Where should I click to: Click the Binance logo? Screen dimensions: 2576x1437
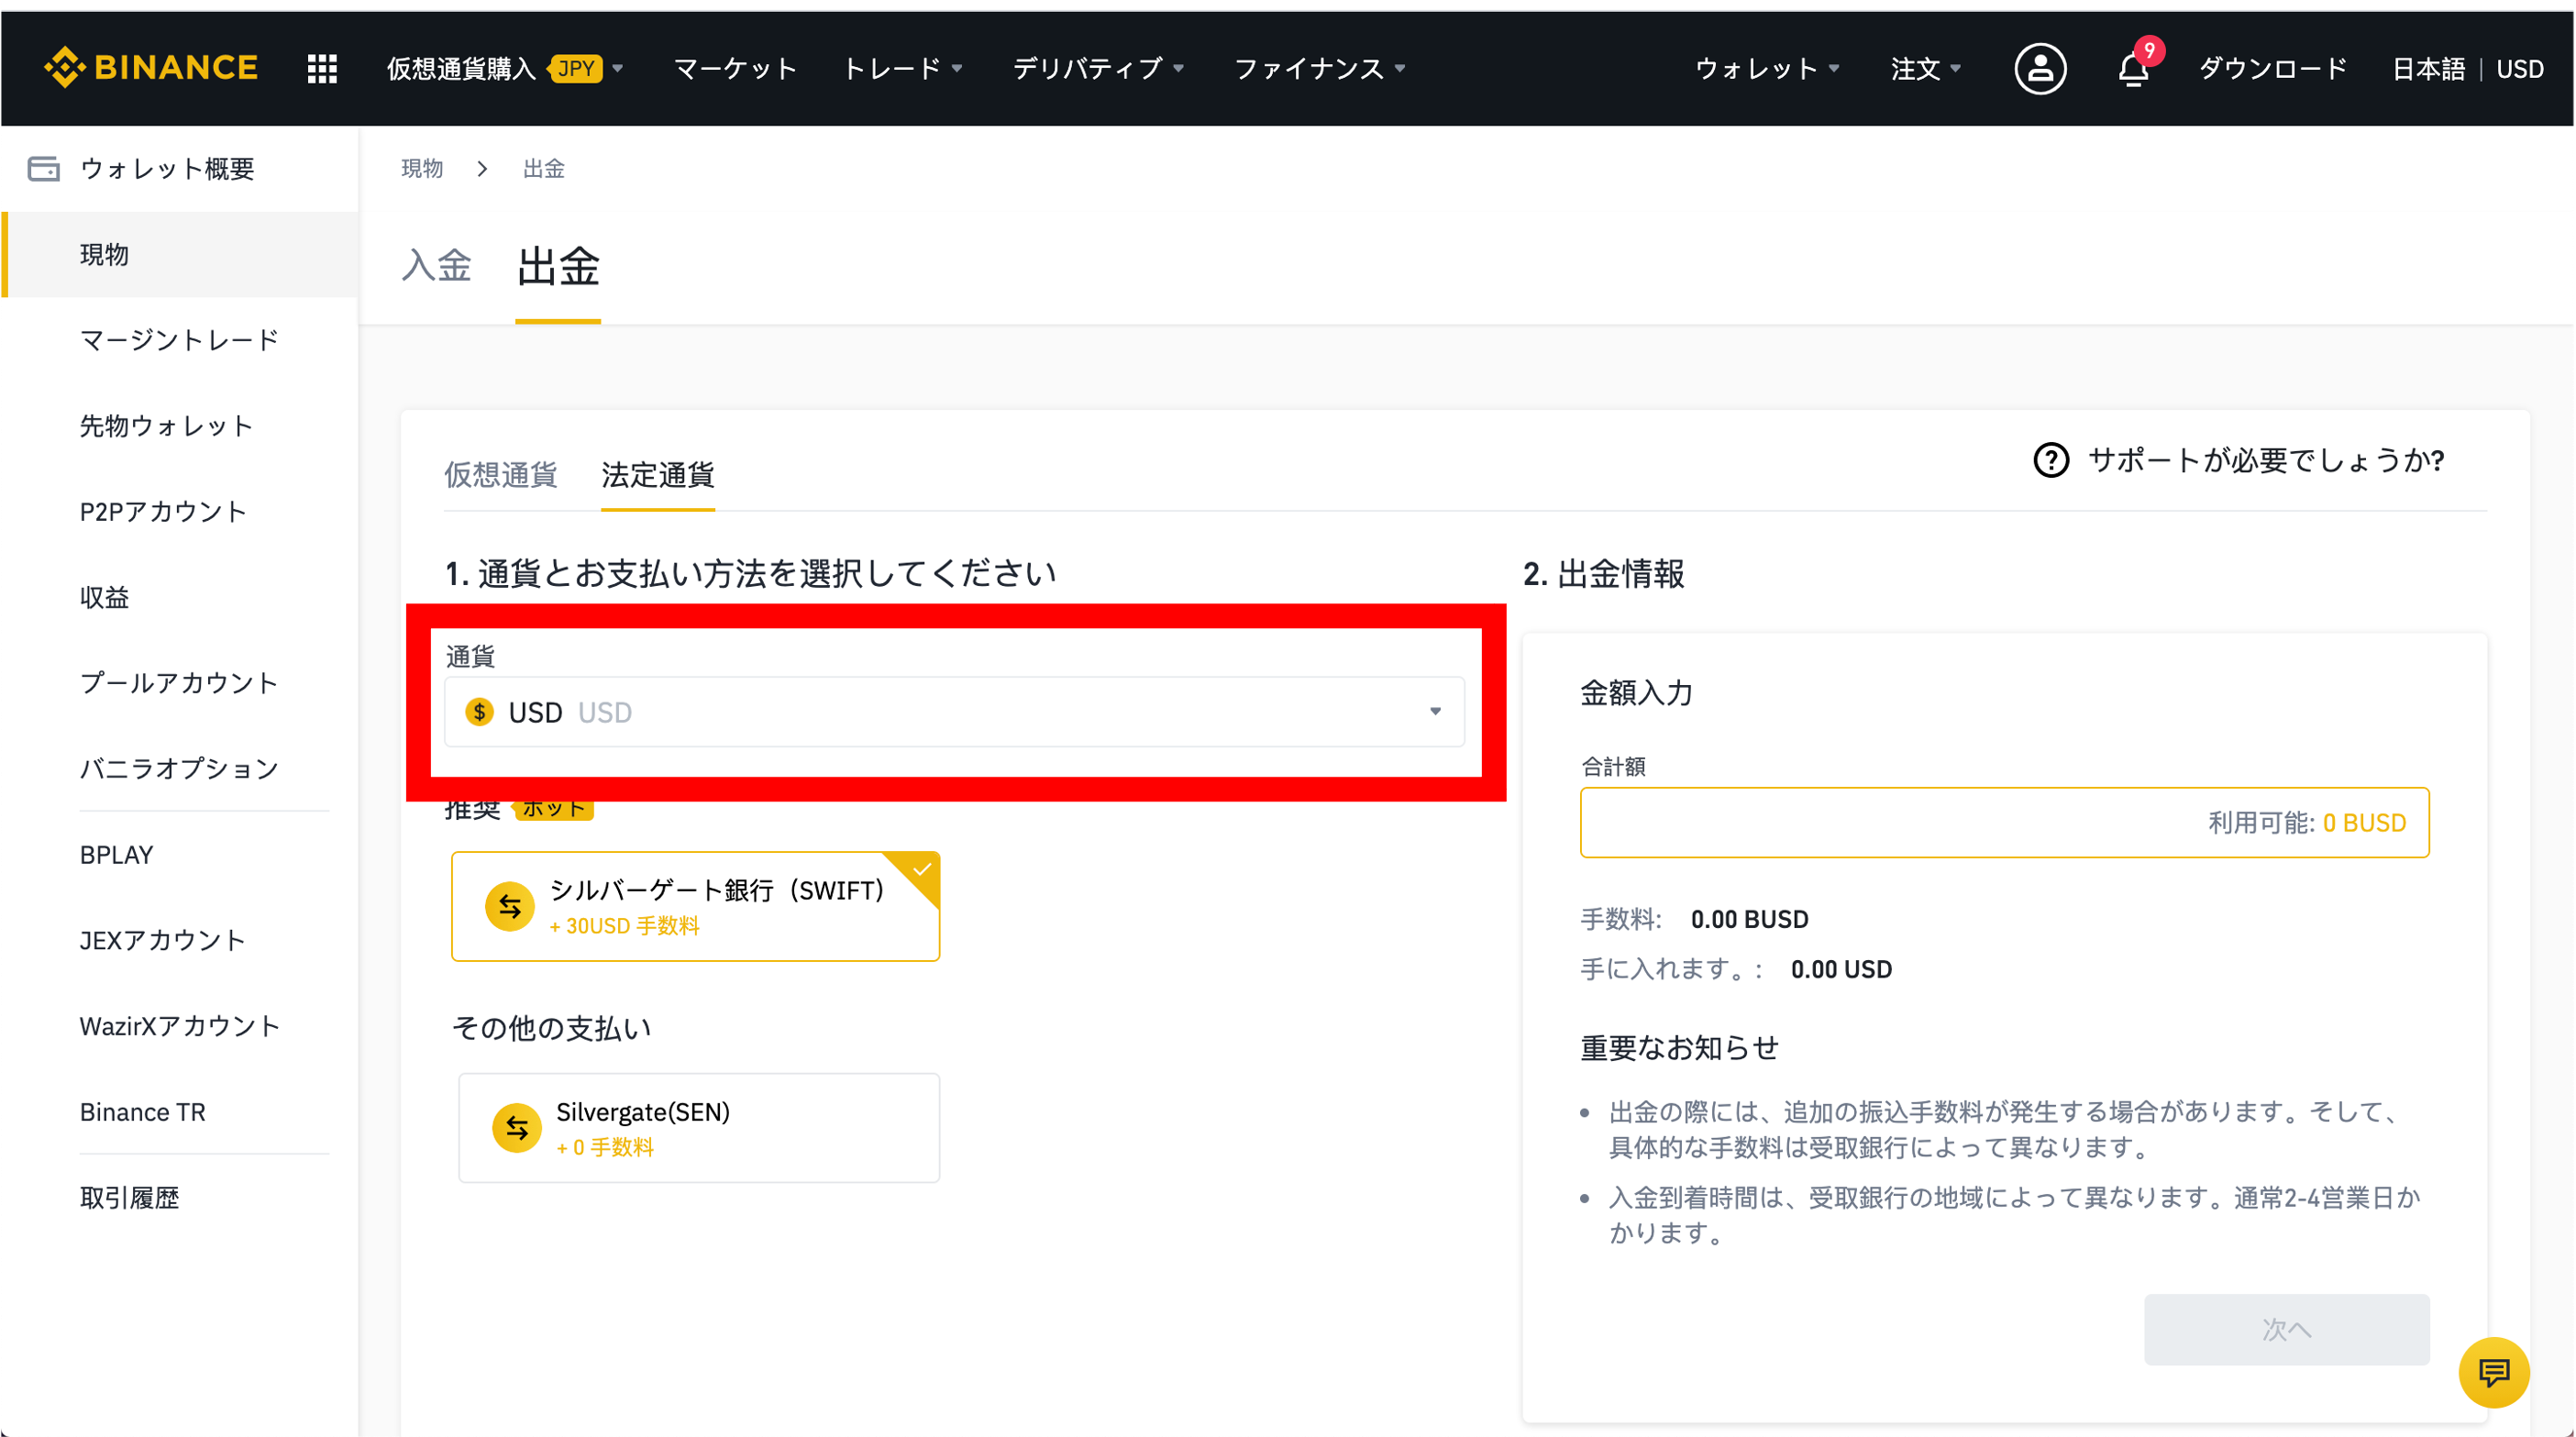click(x=151, y=68)
